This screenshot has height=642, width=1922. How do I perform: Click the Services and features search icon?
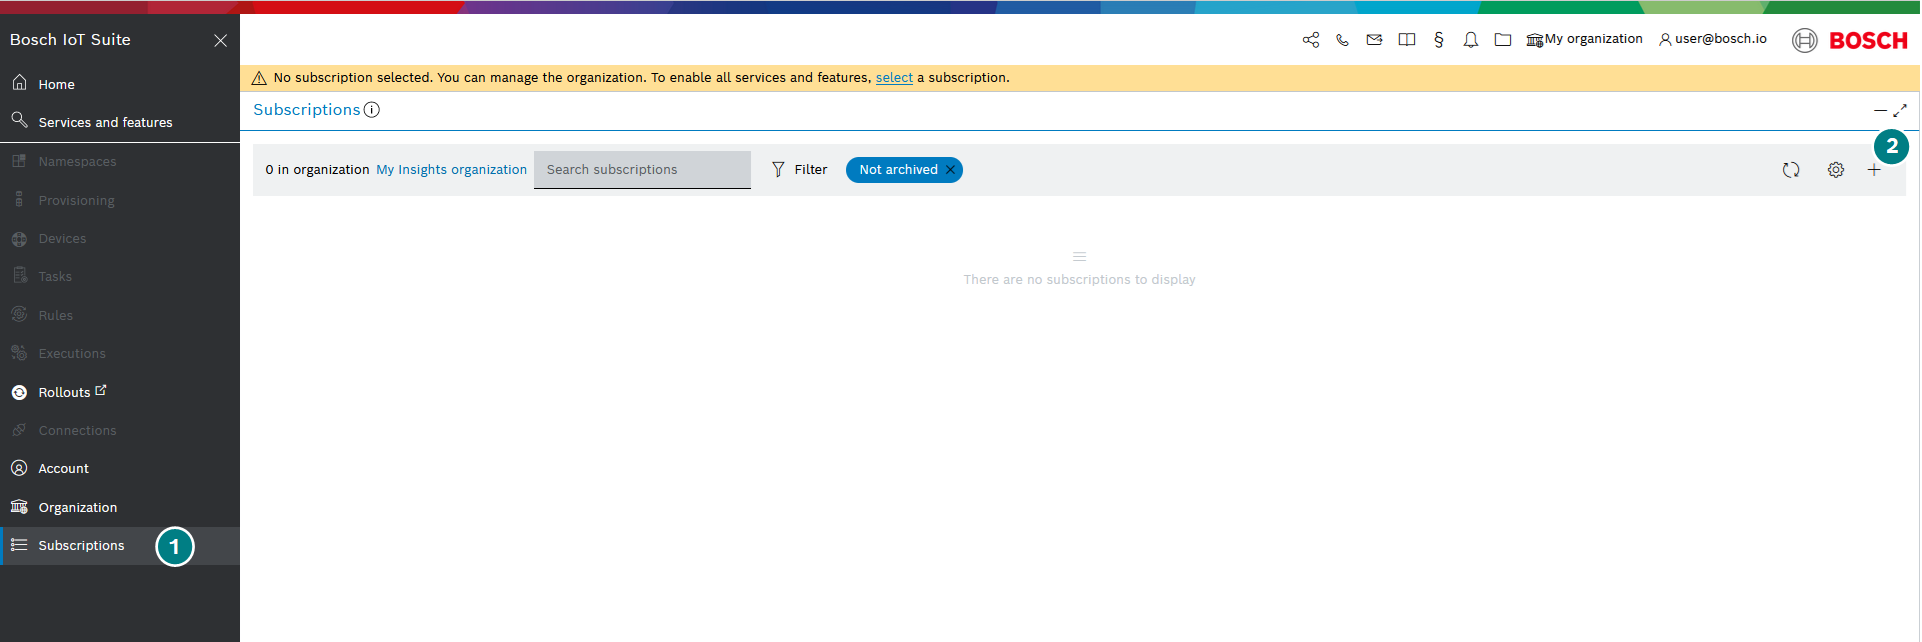19,121
